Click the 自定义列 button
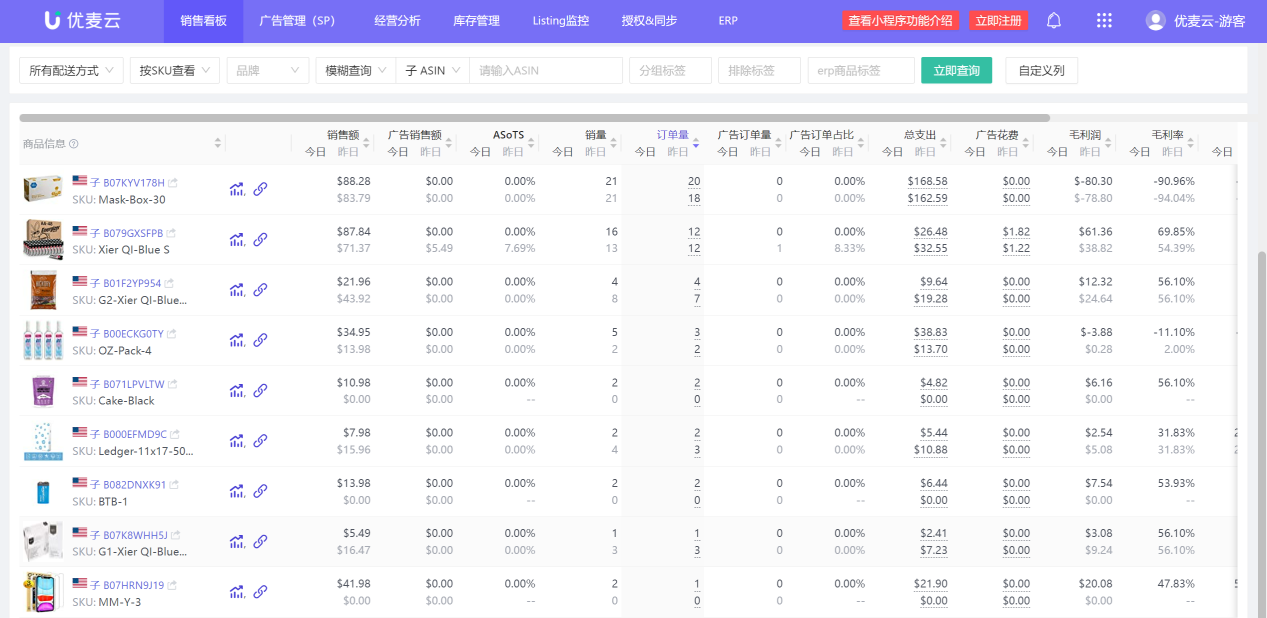This screenshot has height=618, width=1267. click(1041, 70)
